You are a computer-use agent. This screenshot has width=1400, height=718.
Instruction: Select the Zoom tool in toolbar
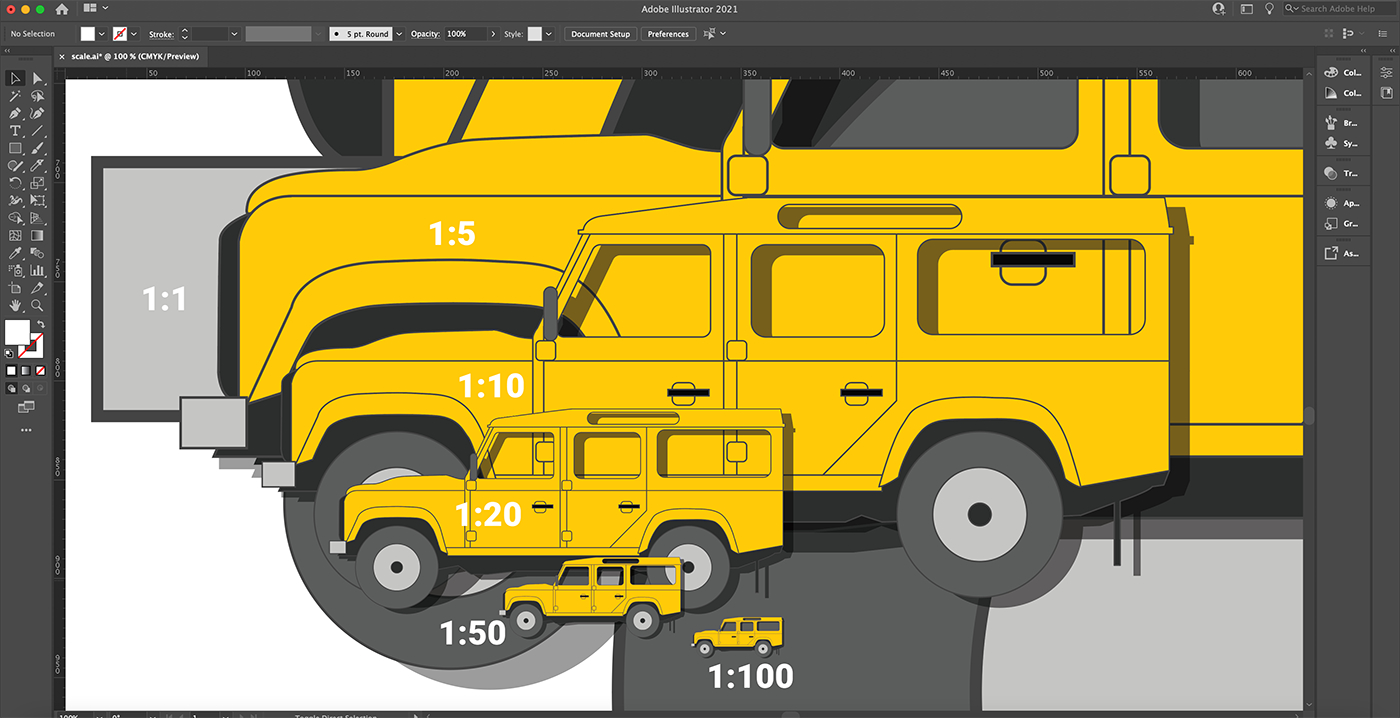pyautogui.click(x=37, y=305)
